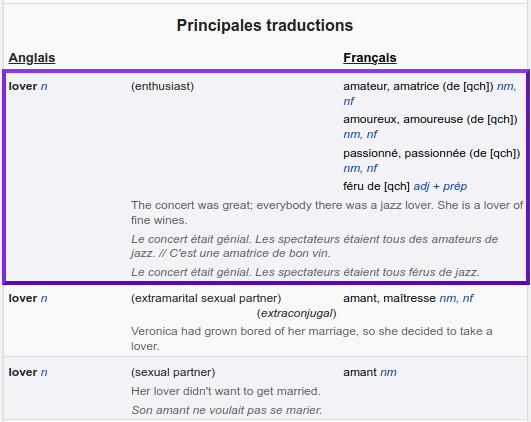This screenshot has width=531, height=422.
Task: Click the Anglais column header
Action: (x=32, y=58)
